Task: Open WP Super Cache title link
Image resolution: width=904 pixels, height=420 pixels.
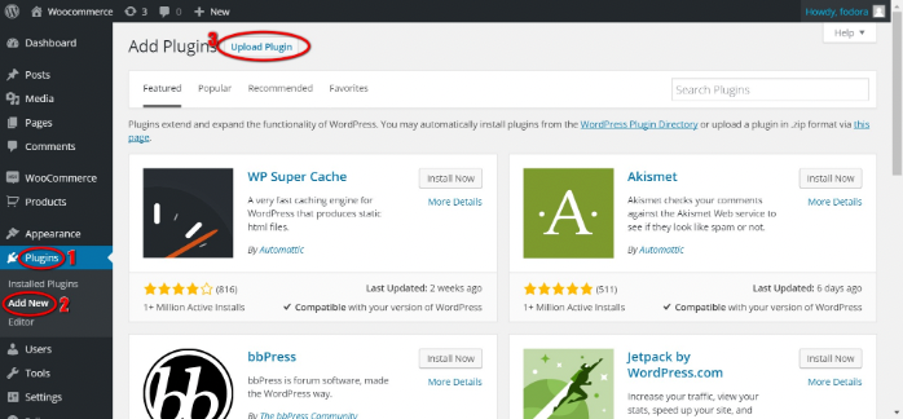Action: 297,177
